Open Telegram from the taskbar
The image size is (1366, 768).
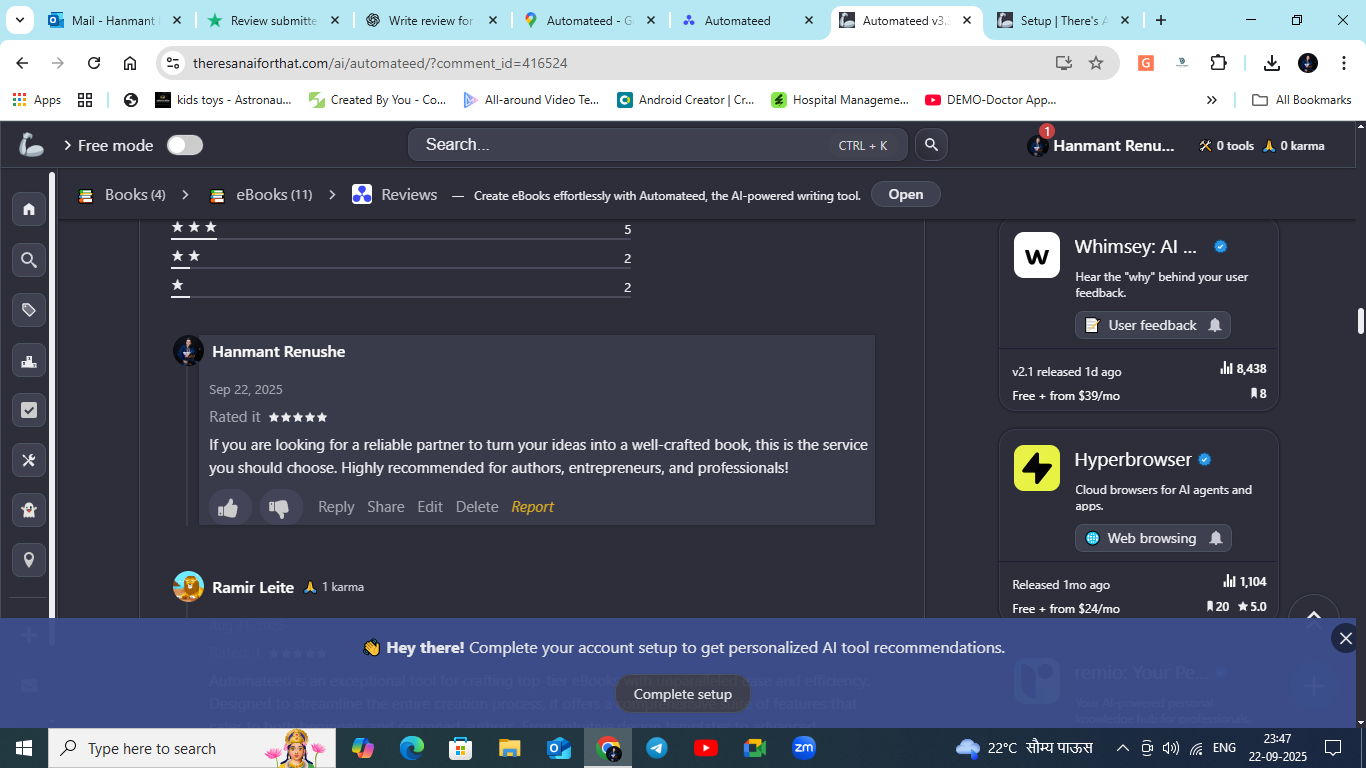click(x=657, y=748)
